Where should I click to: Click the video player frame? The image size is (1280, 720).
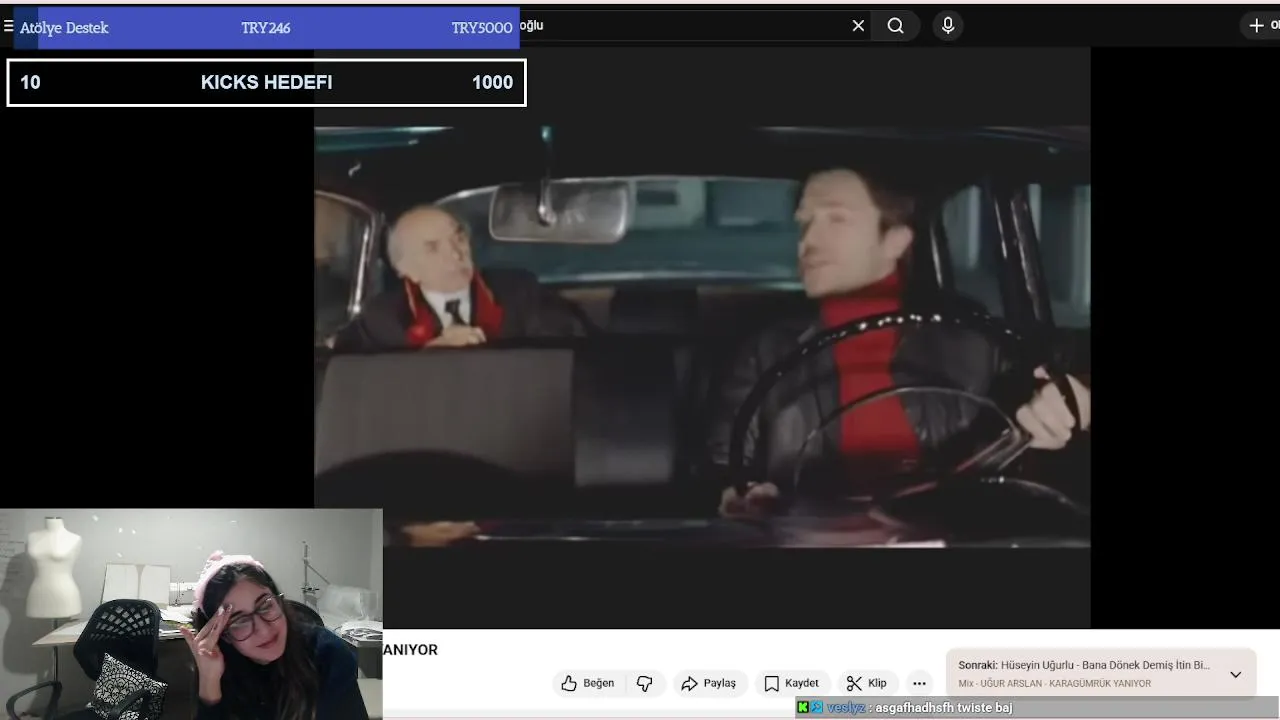click(702, 337)
